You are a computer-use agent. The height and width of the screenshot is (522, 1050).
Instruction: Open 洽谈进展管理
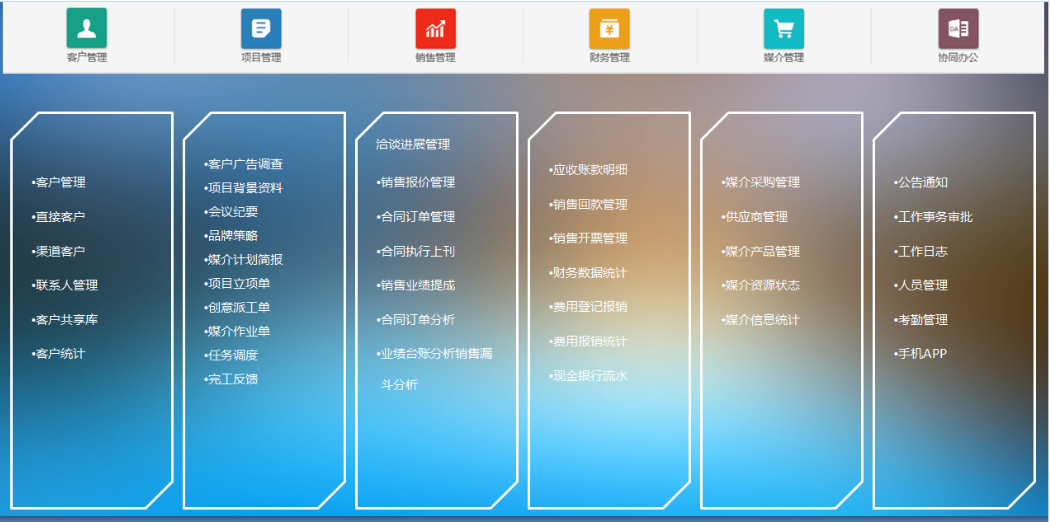pyautogui.click(x=412, y=145)
